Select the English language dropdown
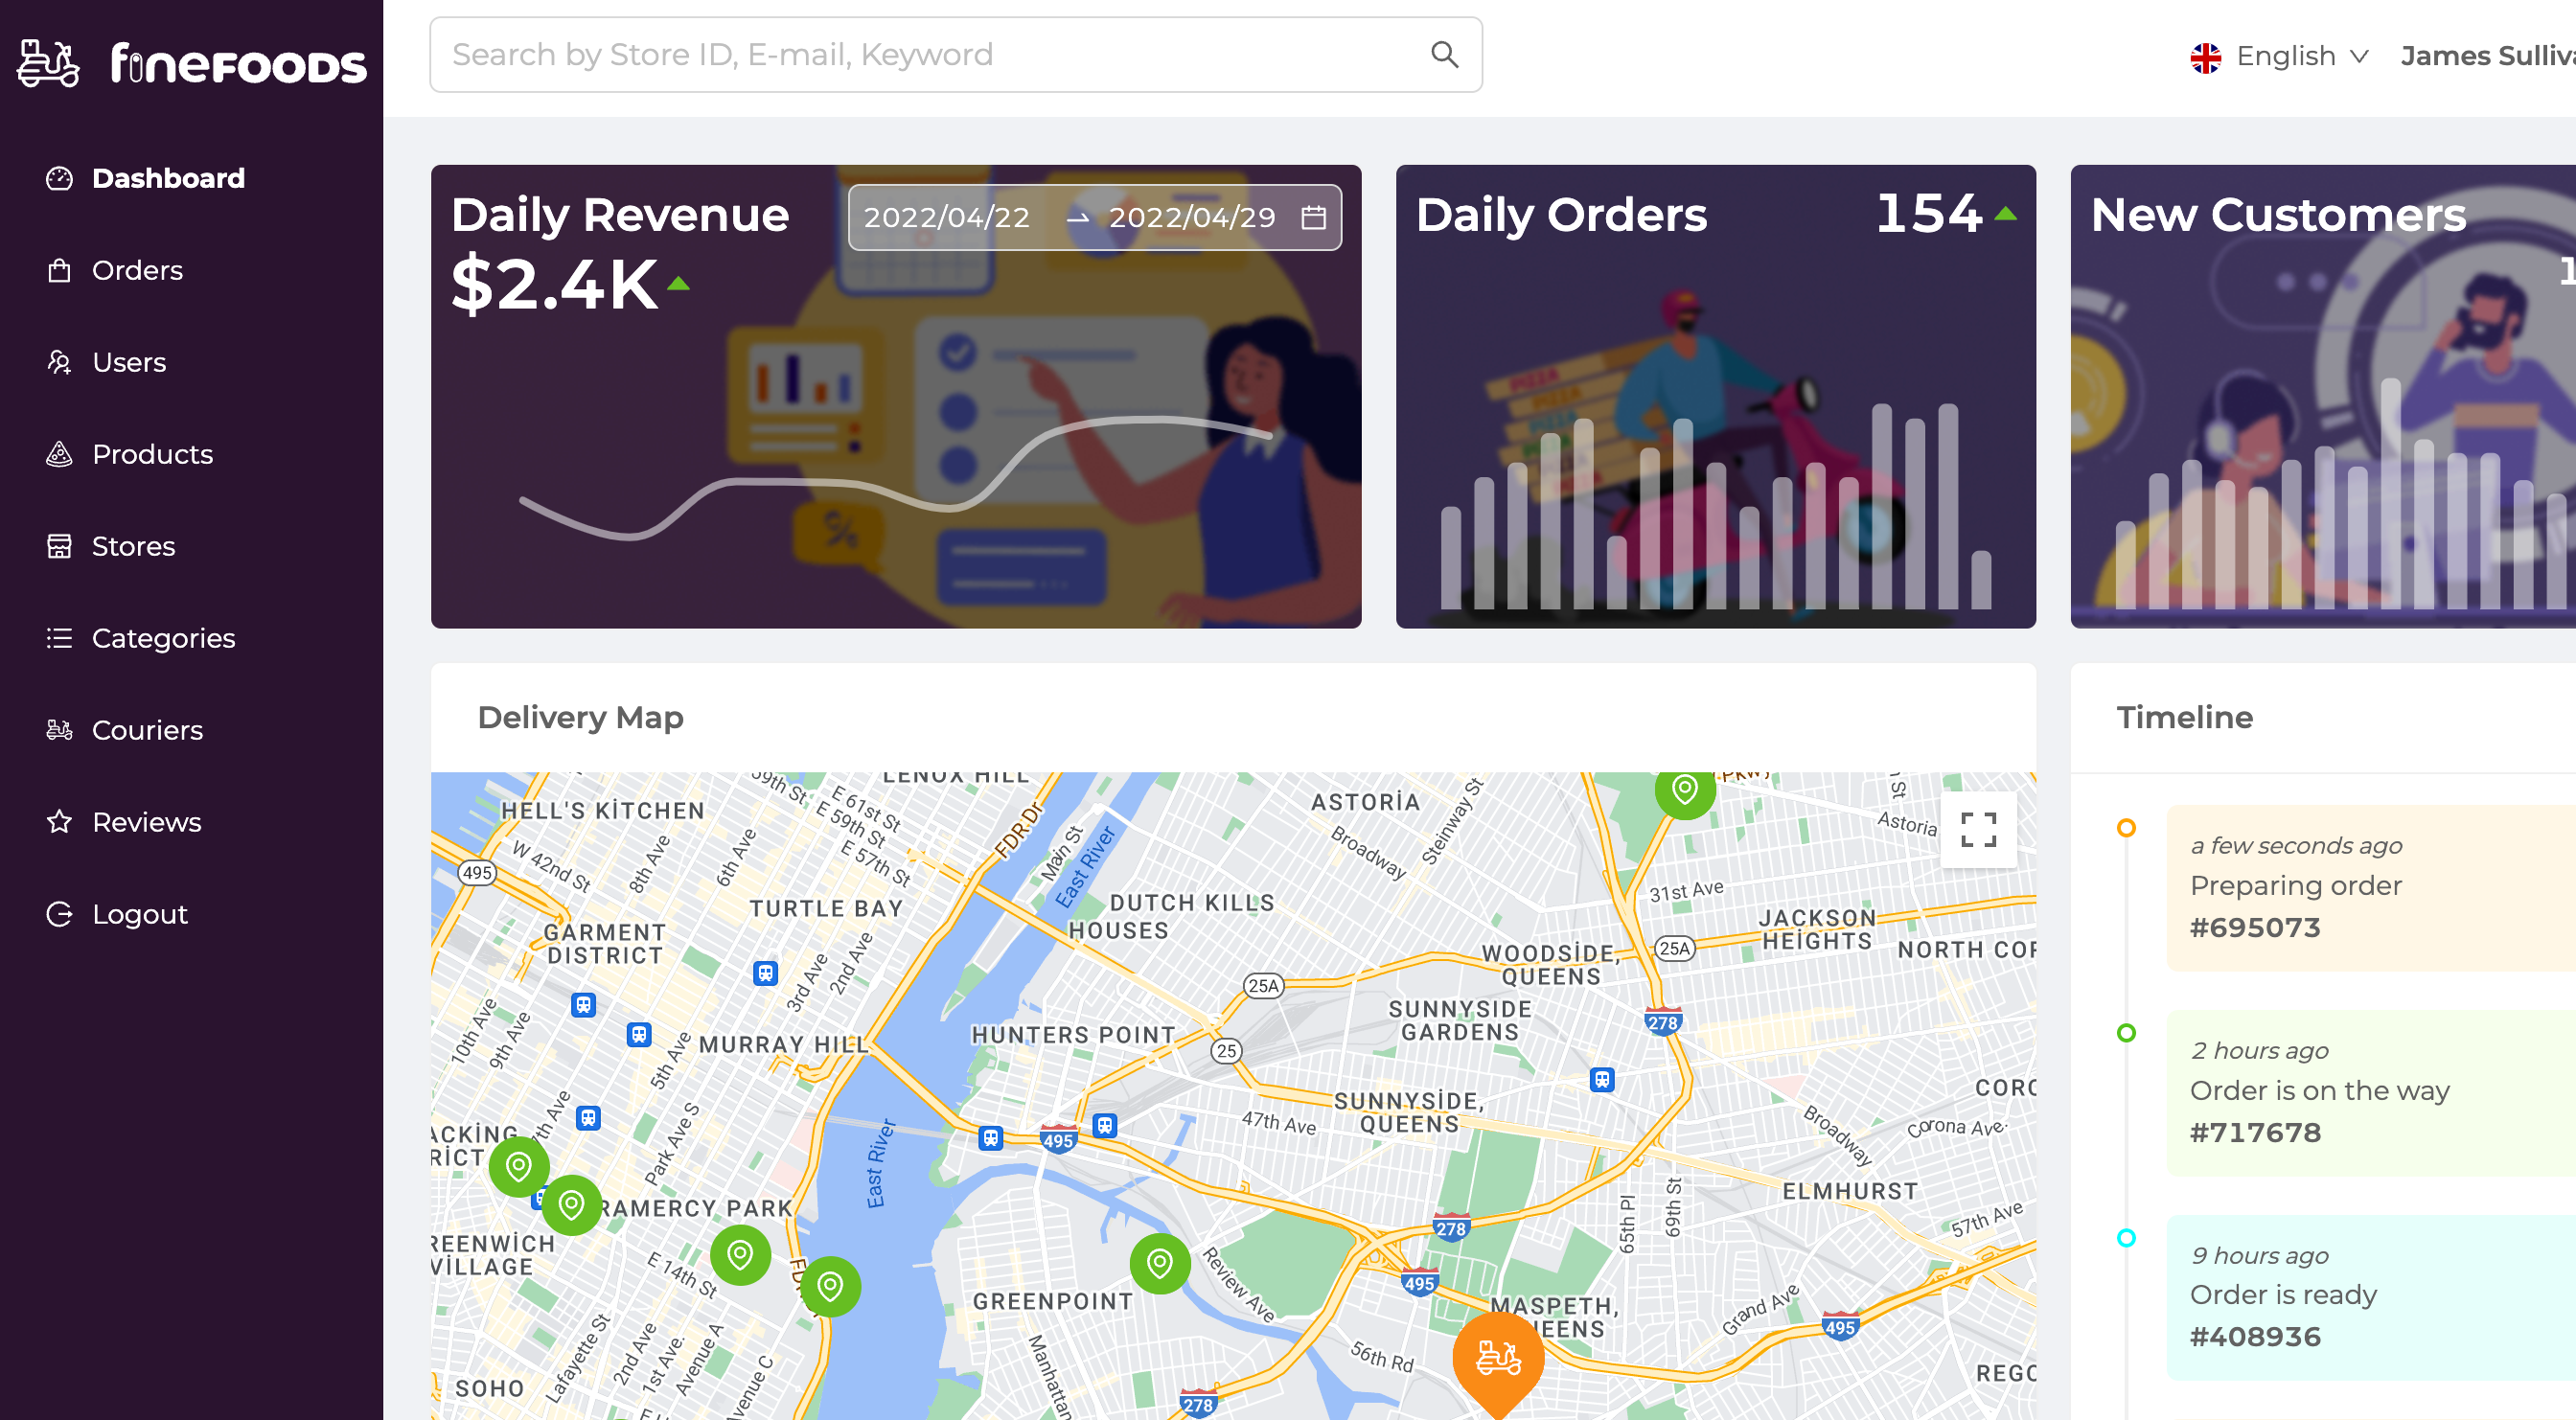The image size is (2576, 1420). [x=2281, y=56]
